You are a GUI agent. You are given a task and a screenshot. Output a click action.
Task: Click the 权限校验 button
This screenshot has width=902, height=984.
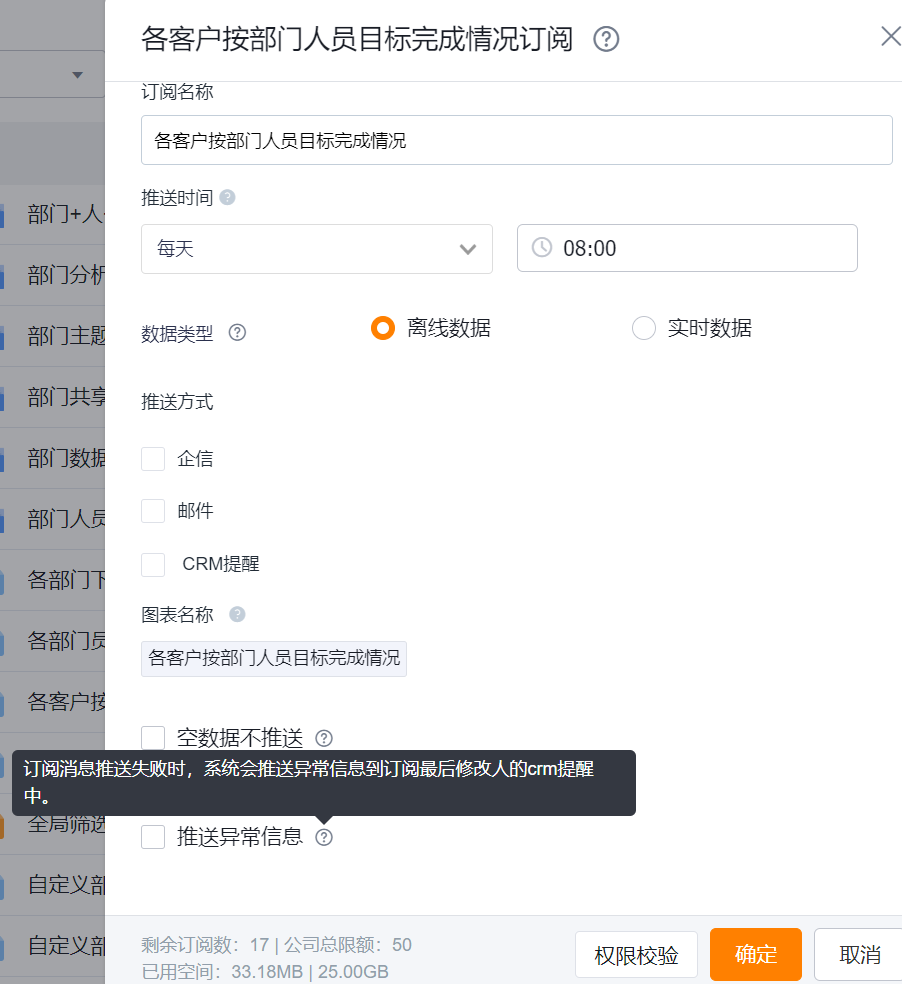tap(636, 954)
